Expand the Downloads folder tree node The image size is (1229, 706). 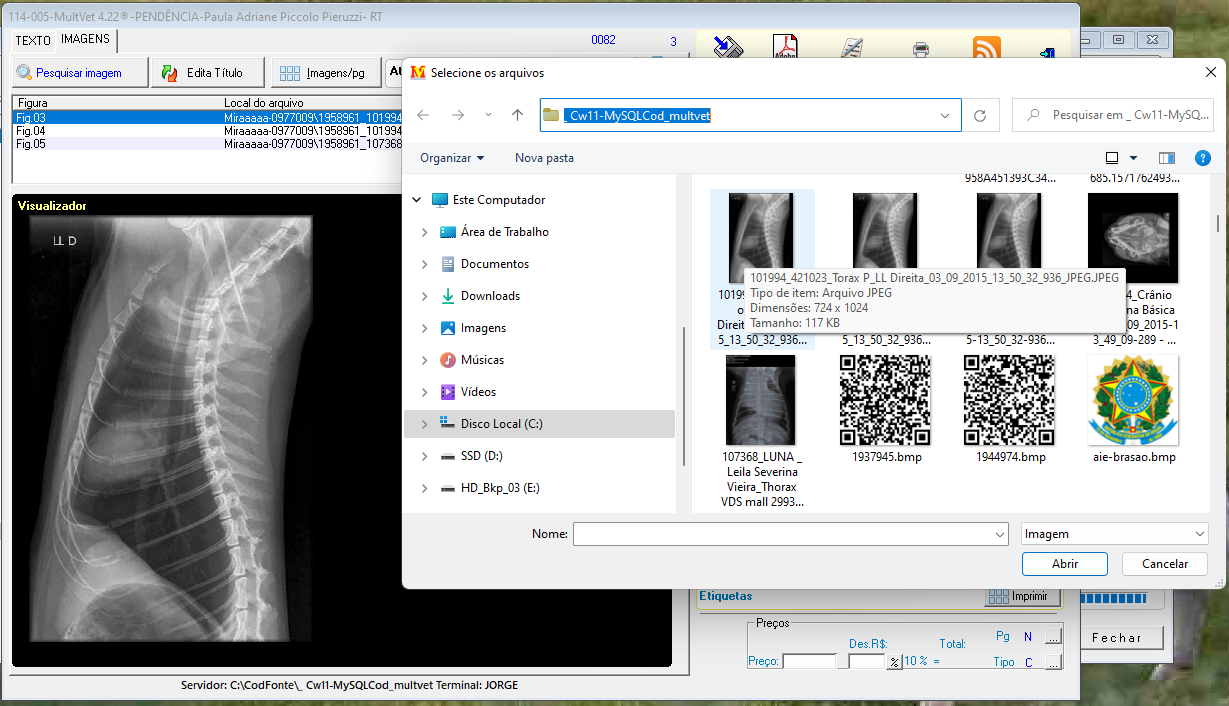coord(425,296)
